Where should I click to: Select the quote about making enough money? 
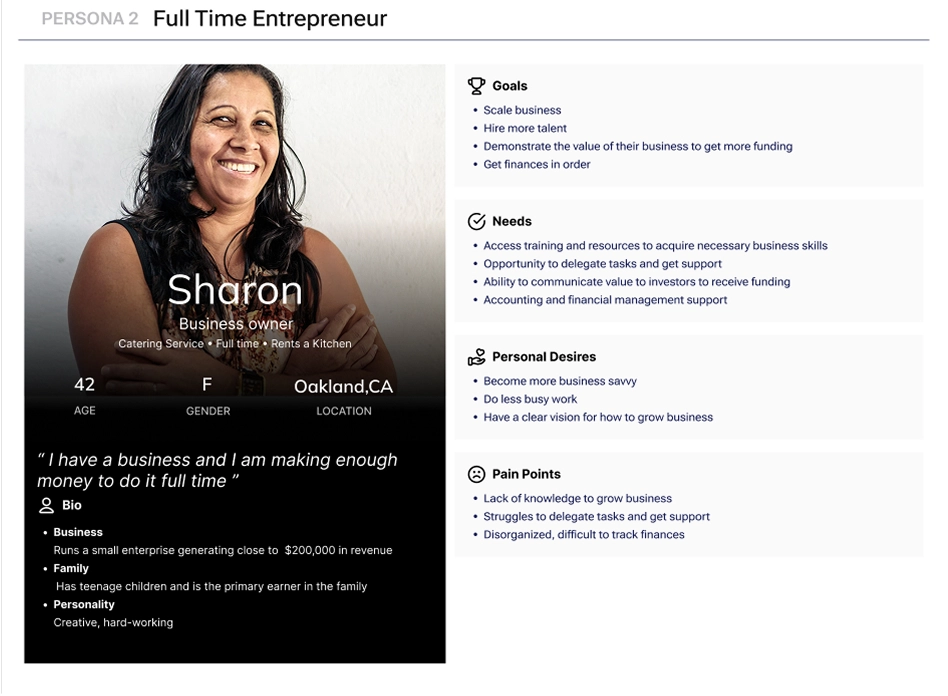coord(218,470)
